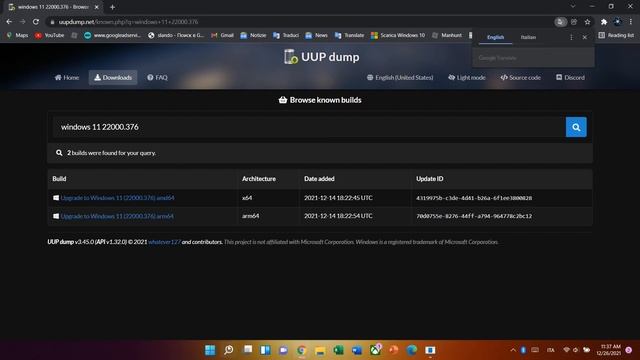This screenshot has width=640, height=360.
Task: Open Excel from the taskbar
Action: click(338, 350)
